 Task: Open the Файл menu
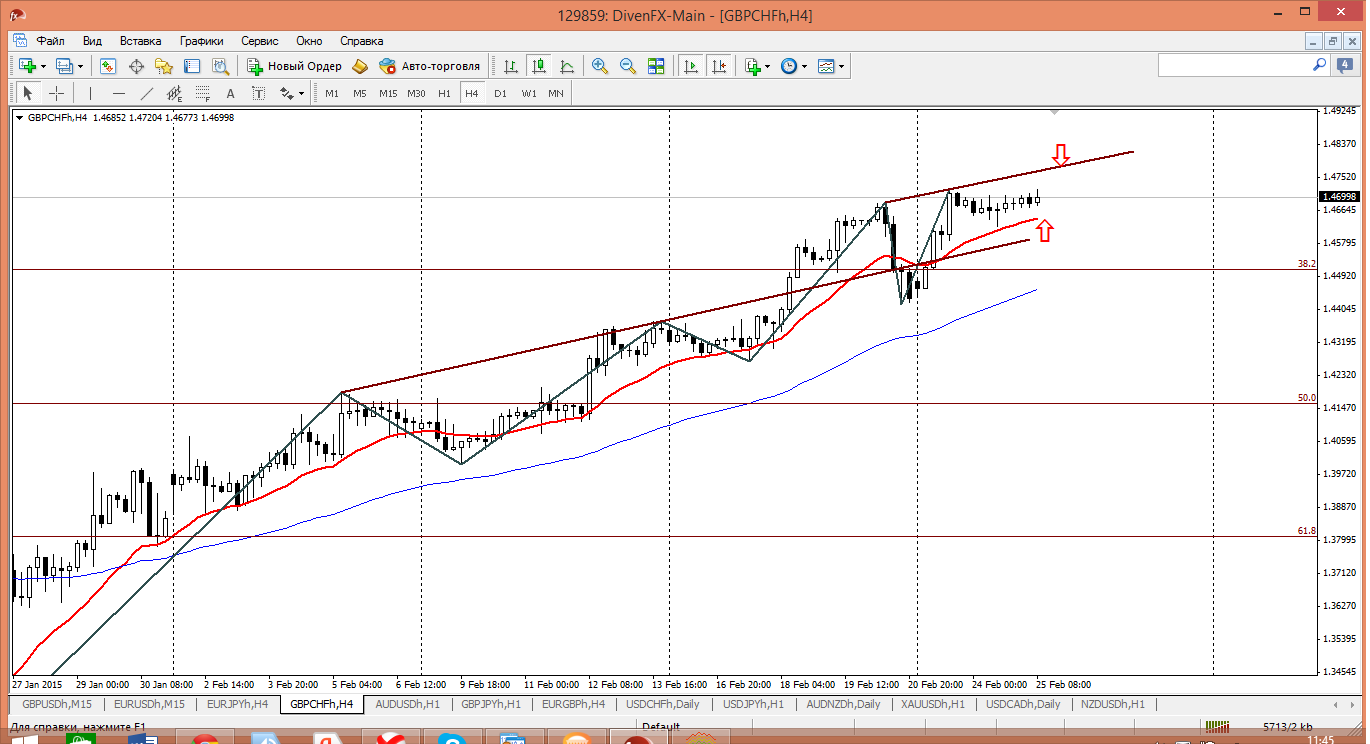(x=51, y=41)
